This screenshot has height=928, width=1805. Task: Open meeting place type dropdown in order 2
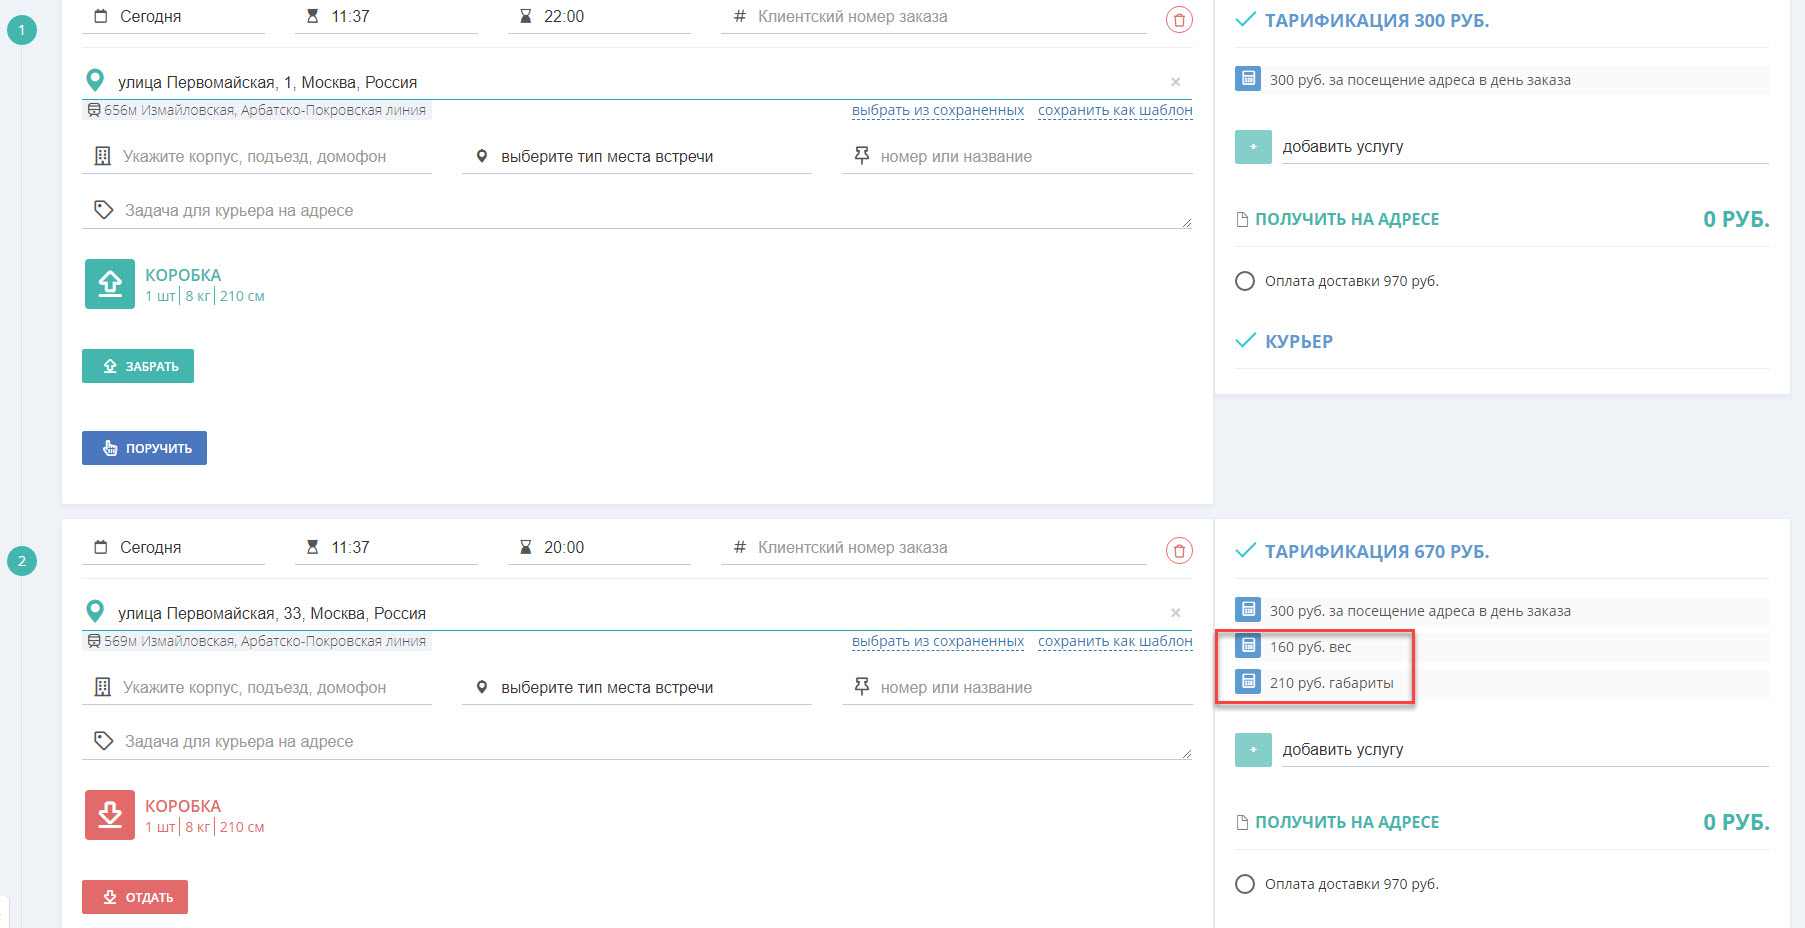637,687
